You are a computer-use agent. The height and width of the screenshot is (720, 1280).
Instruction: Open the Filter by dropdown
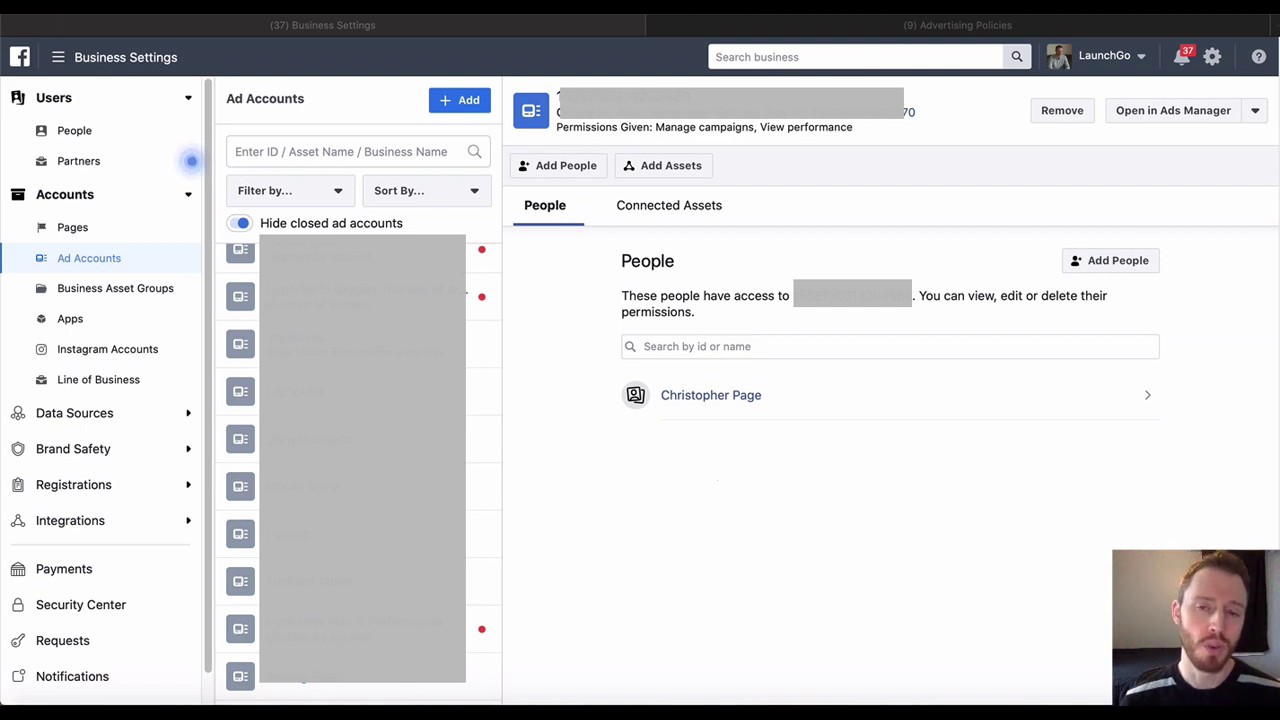290,191
